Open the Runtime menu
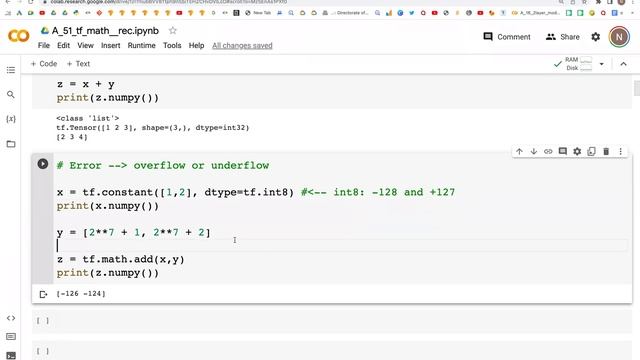The width and height of the screenshot is (640, 360). [141, 45]
